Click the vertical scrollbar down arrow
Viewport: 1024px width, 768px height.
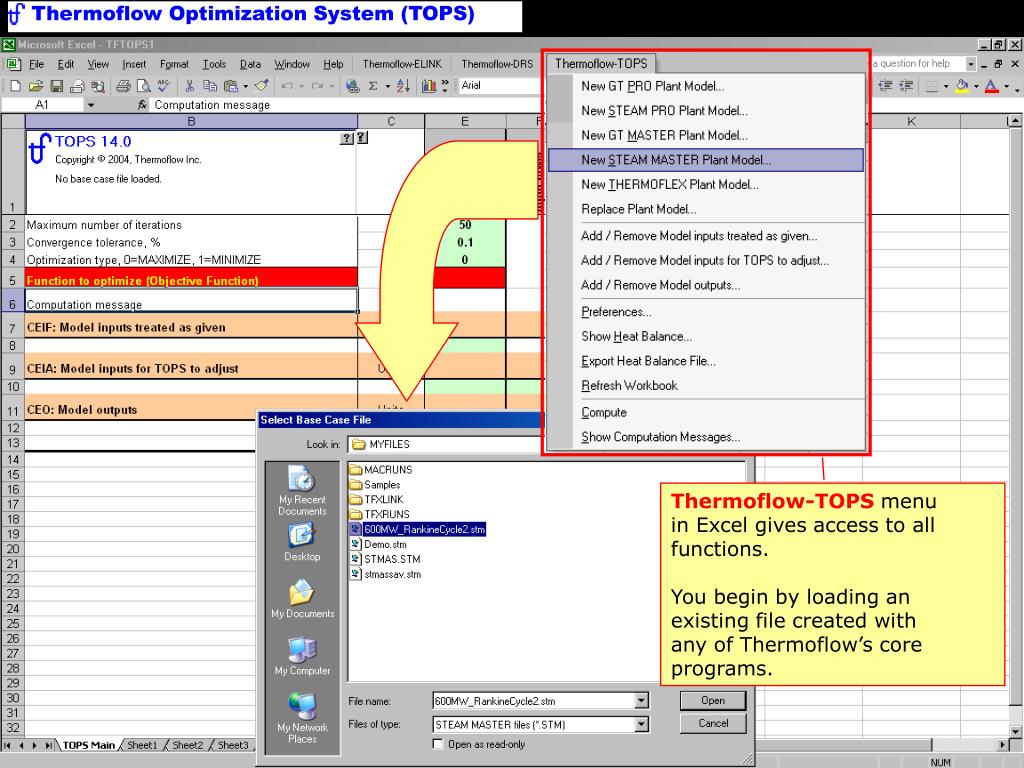(x=1014, y=730)
